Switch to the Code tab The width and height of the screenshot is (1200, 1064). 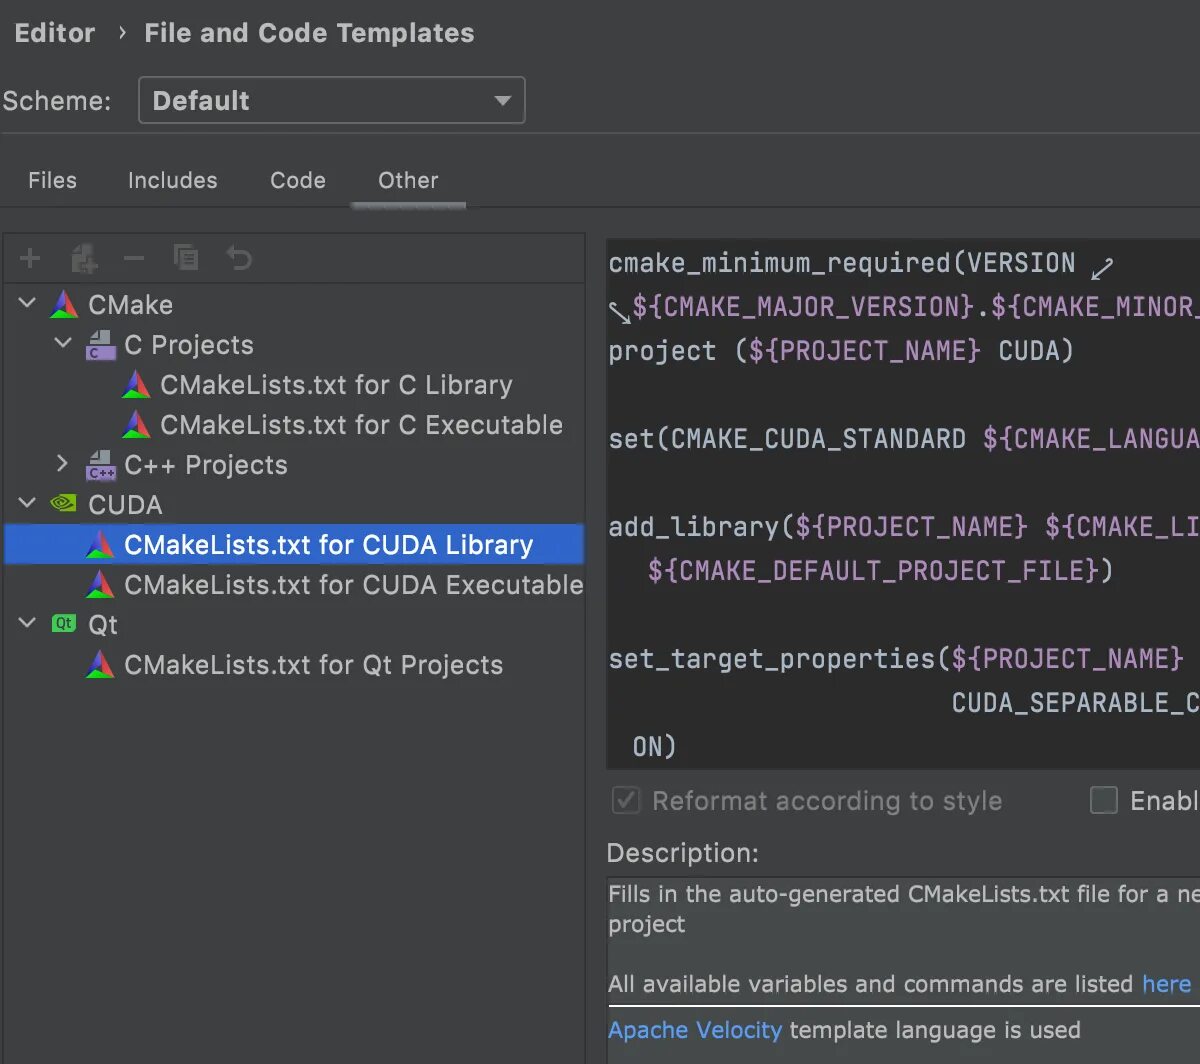pos(298,181)
